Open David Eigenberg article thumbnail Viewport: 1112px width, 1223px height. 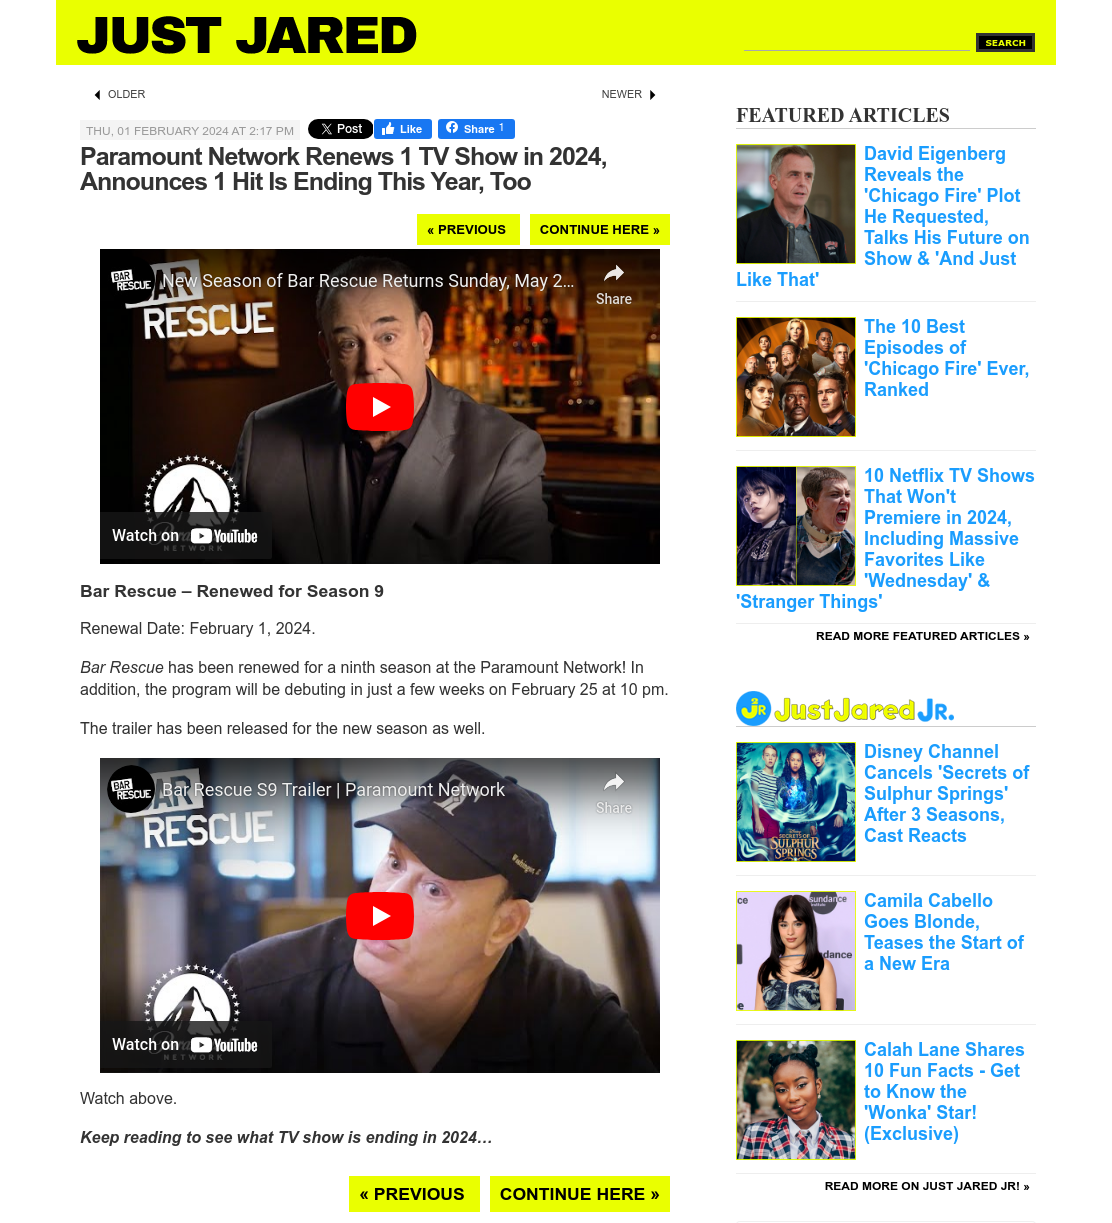[x=796, y=204]
